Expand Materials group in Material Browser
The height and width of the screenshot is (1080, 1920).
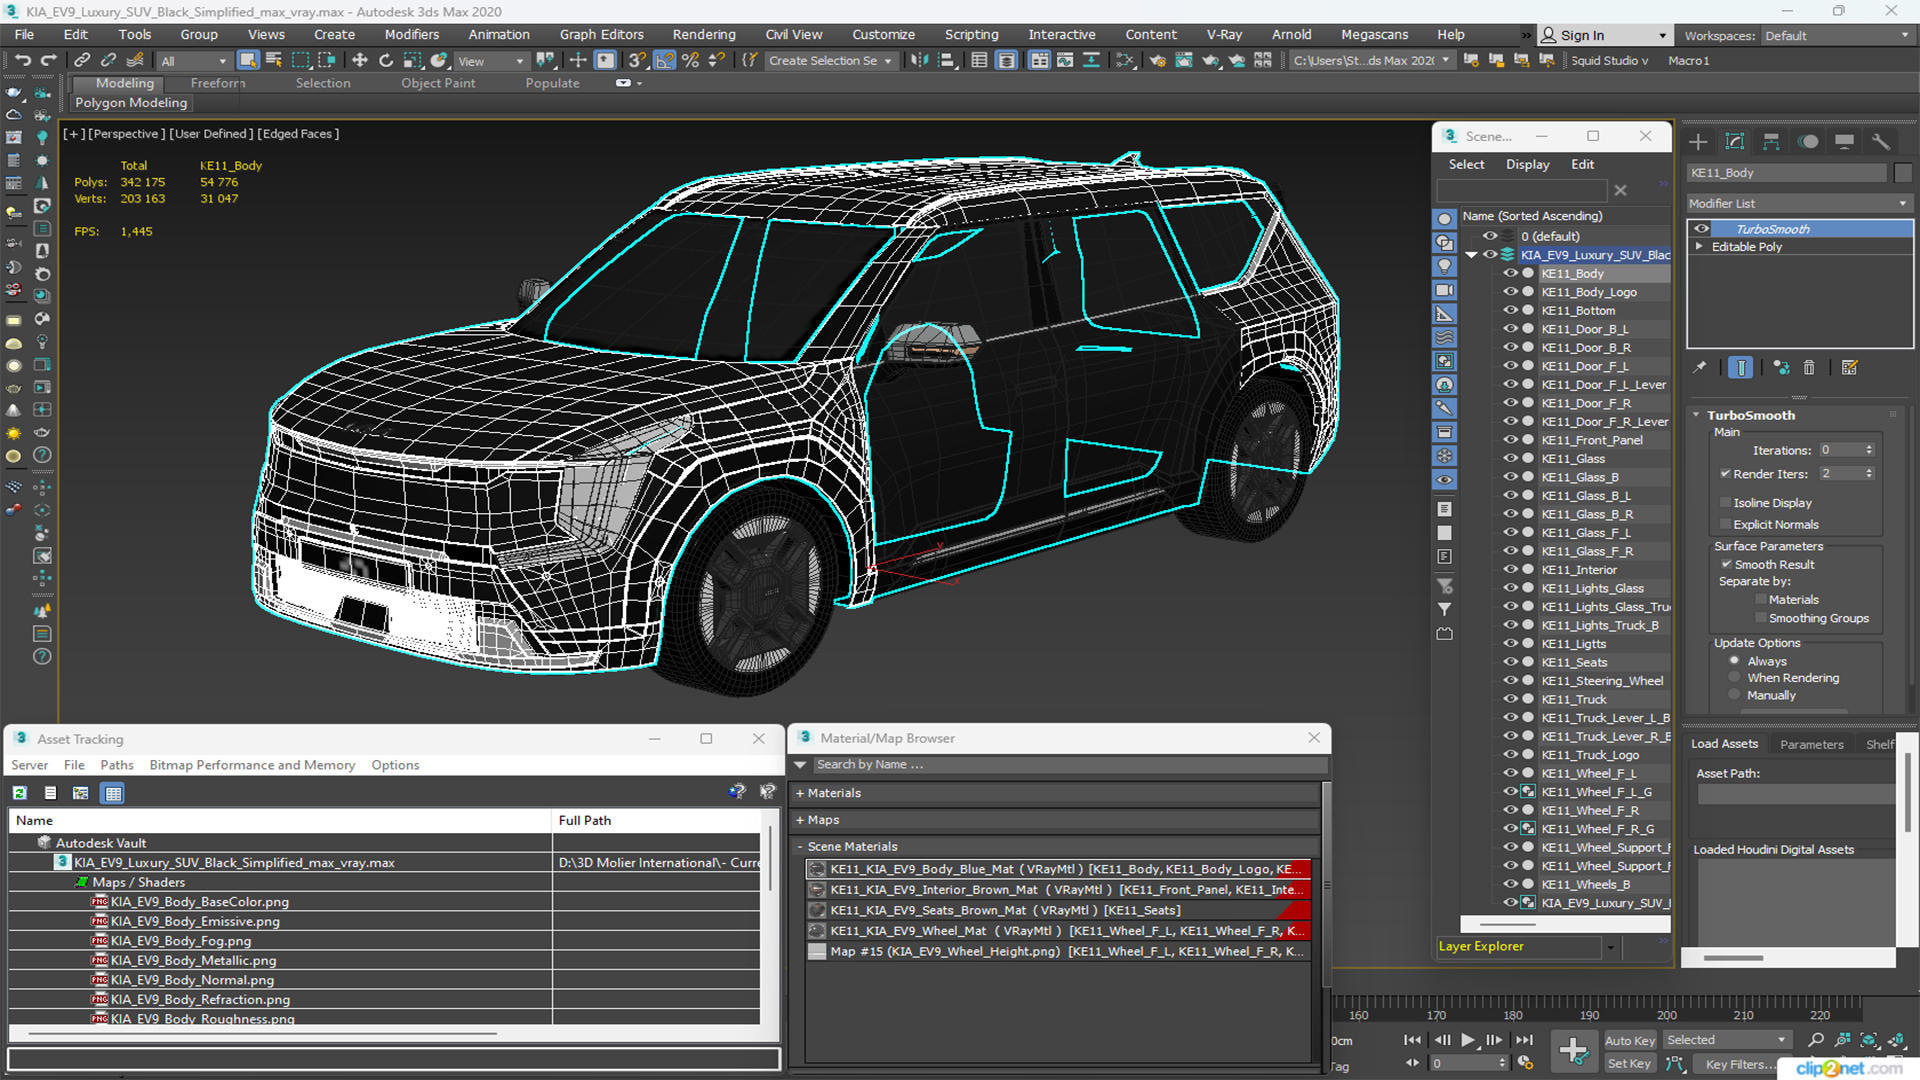800,793
